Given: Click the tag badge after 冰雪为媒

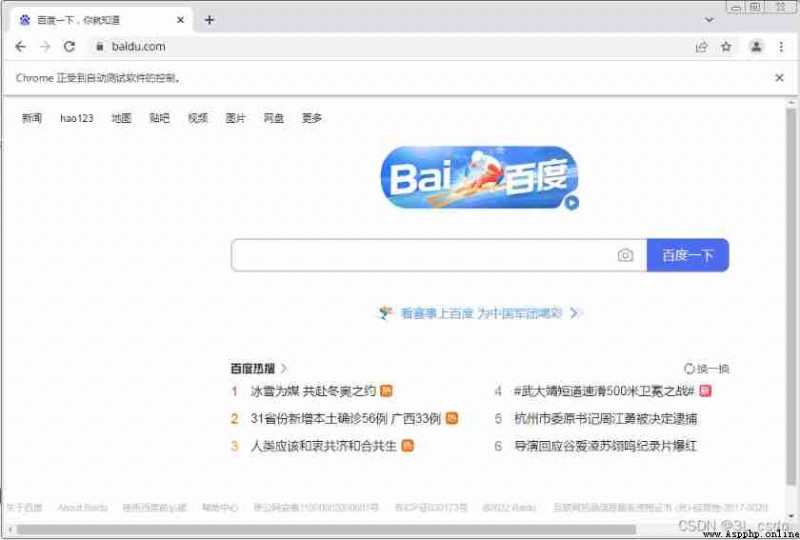Looking at the screenshot, I should (x=386, y=391).
